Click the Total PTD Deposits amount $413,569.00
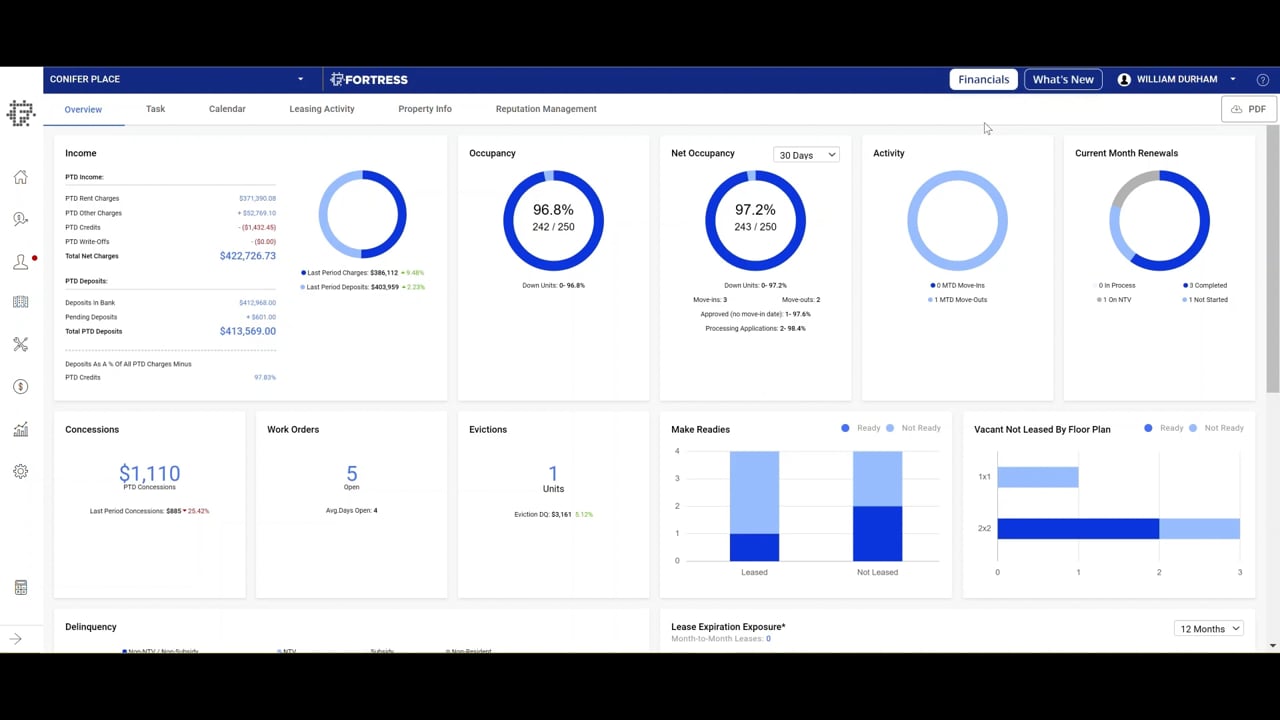Screen dimensions: 1280x720 pyautogui.click(x=248, y=331)
